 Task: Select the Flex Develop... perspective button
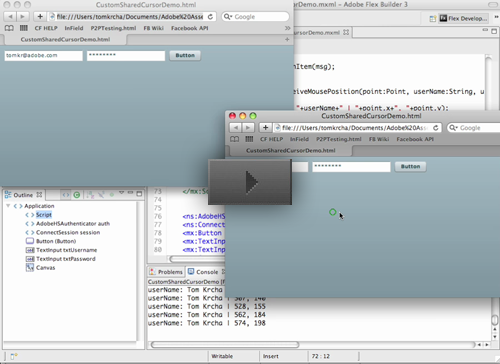463,18
